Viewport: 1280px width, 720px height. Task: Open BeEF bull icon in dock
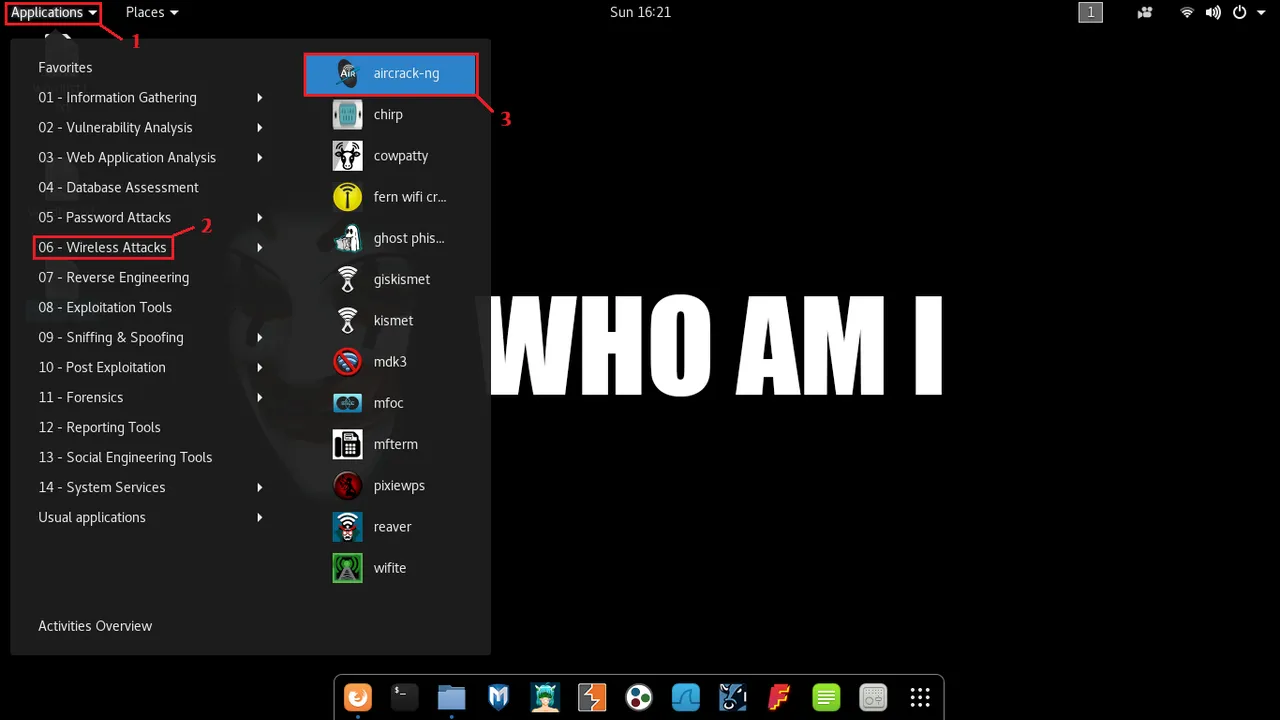(x=733, y=696)
